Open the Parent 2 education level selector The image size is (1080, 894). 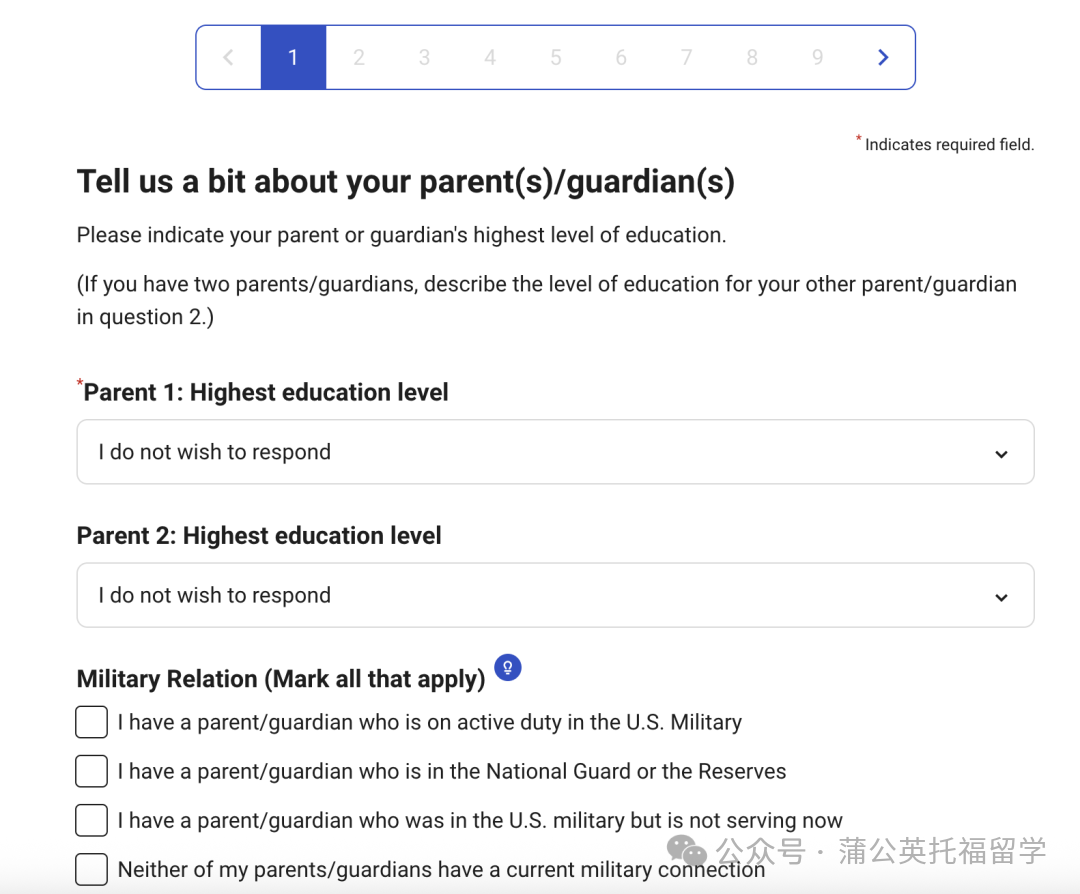coord(555,595)
